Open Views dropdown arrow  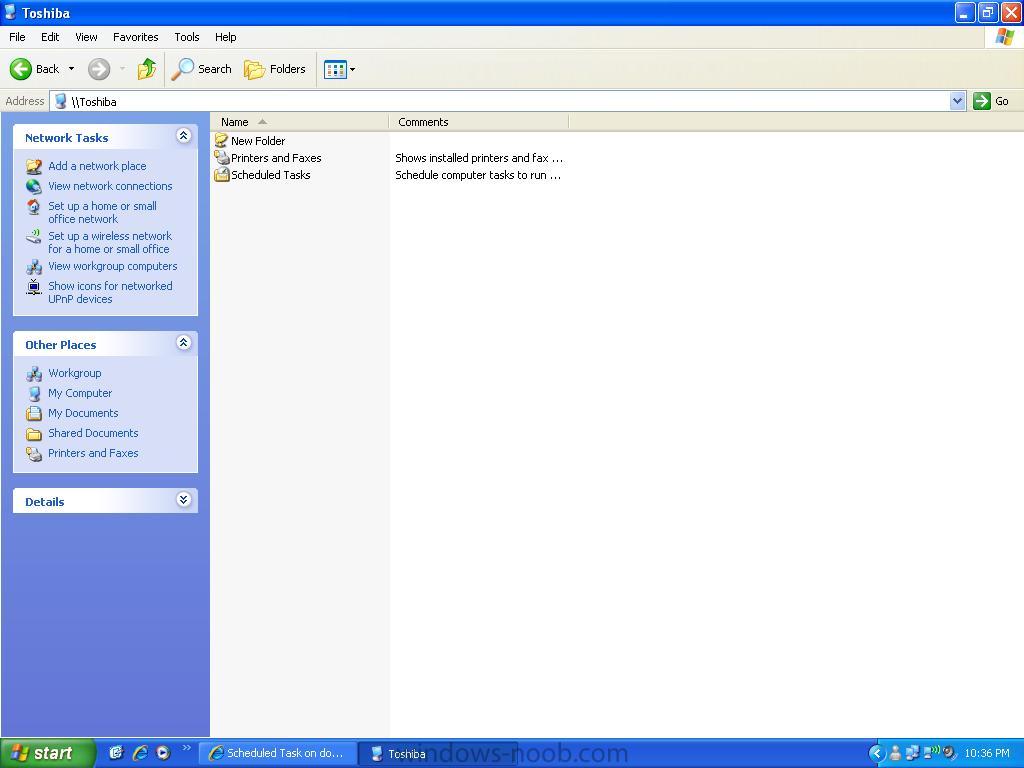tap(353, 69)
